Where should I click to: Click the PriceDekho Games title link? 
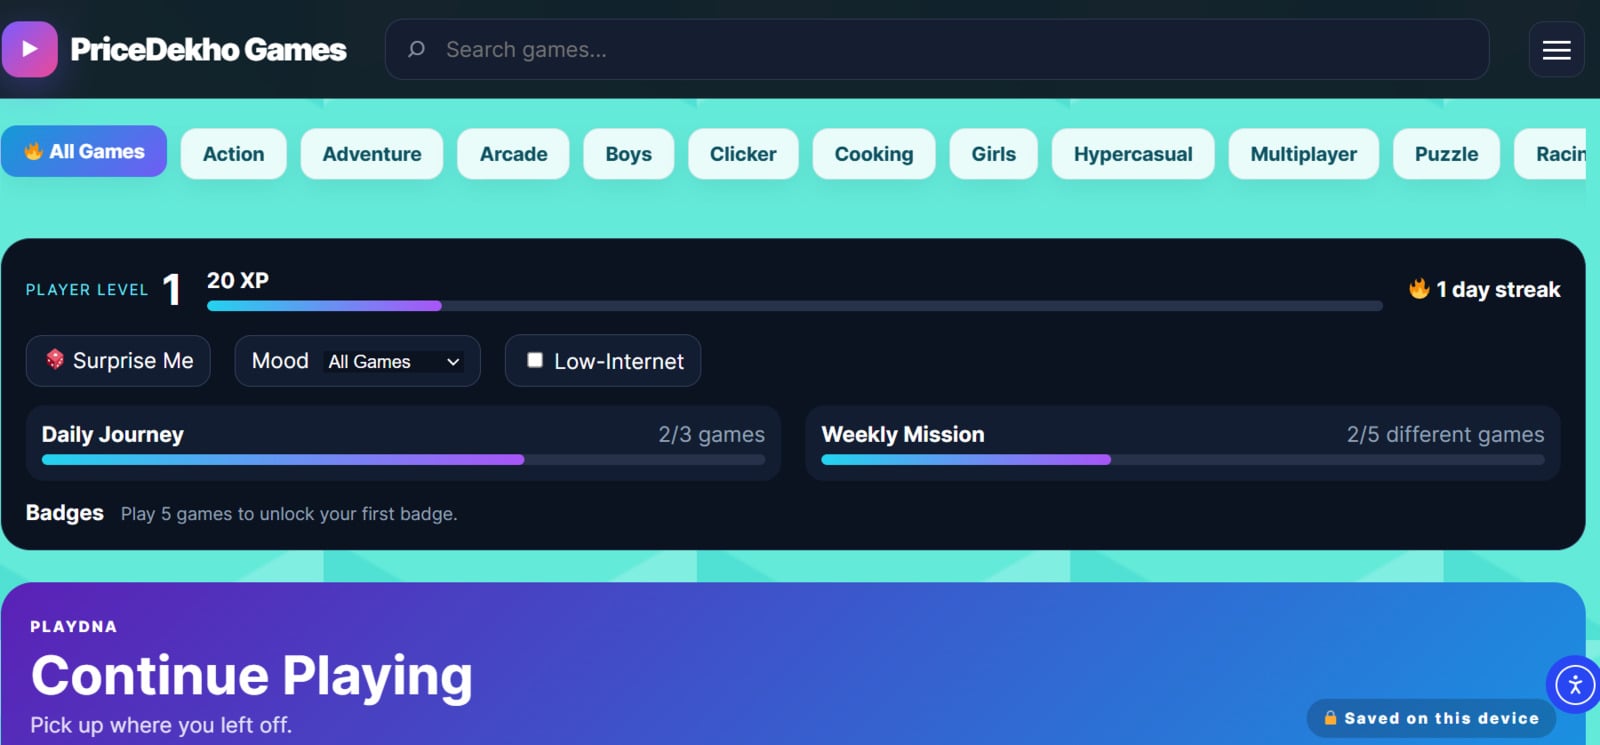[208, 49]
